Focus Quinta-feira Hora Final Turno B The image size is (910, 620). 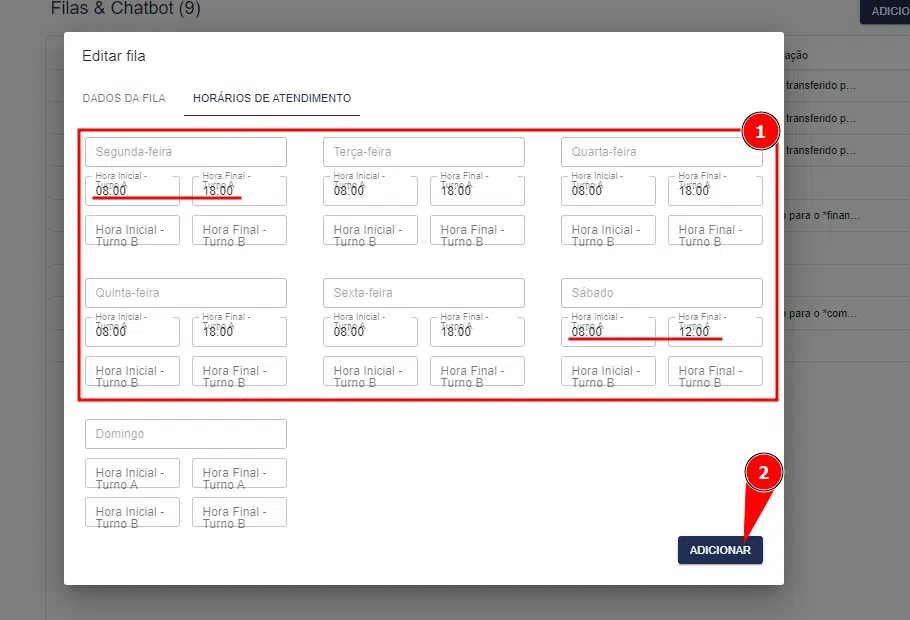pyautogui.click(x=239, y=371)
